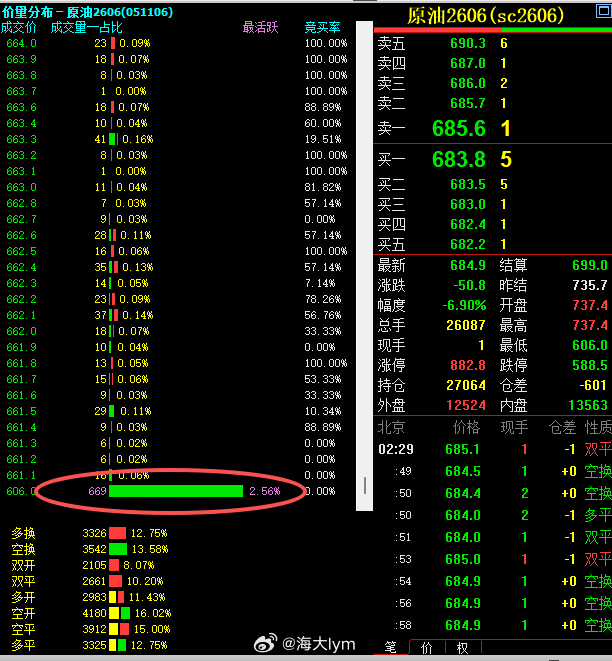Click the 买二 bid price 683.5
This screenshot has height=661, width=612.
point(468,184)
